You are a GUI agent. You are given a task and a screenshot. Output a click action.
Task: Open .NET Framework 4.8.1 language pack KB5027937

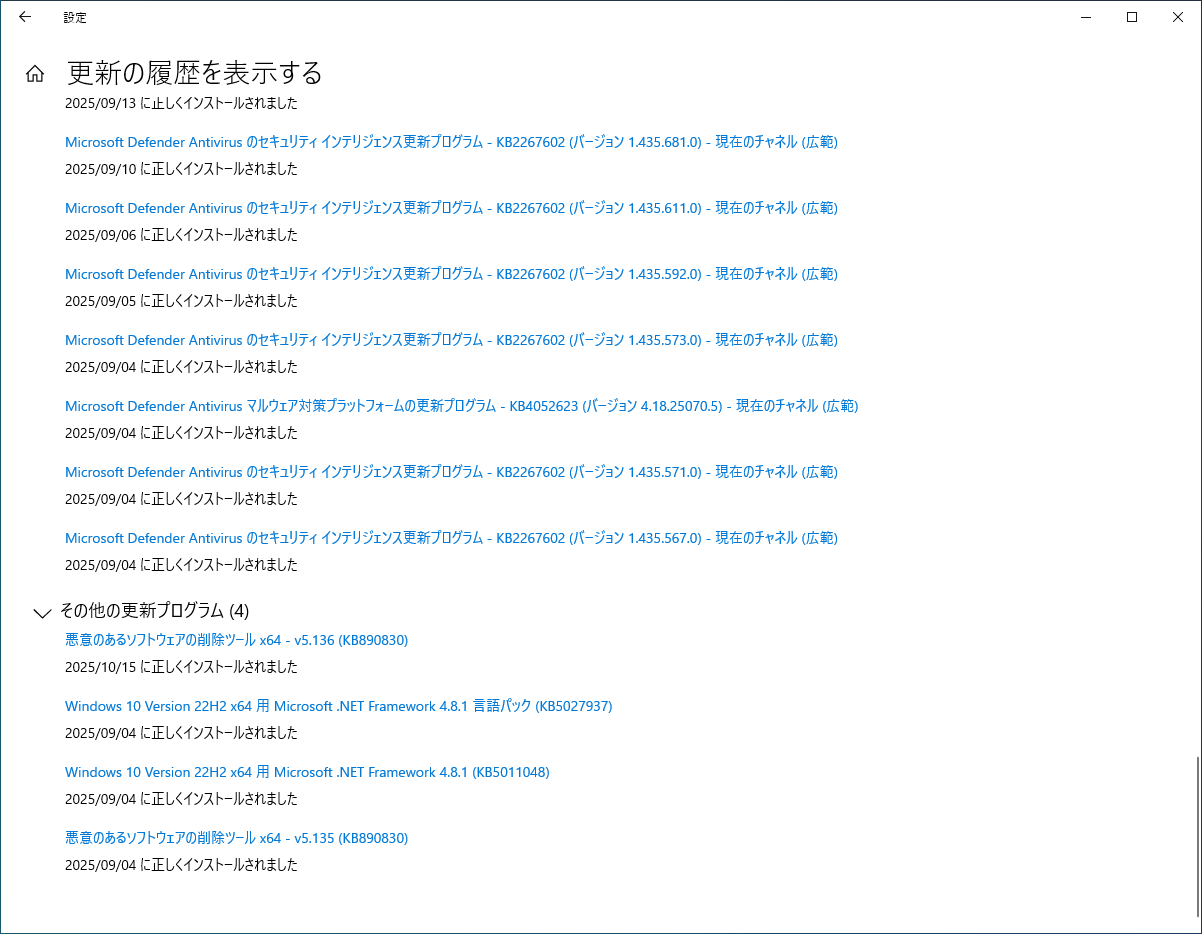coord(338,706)
